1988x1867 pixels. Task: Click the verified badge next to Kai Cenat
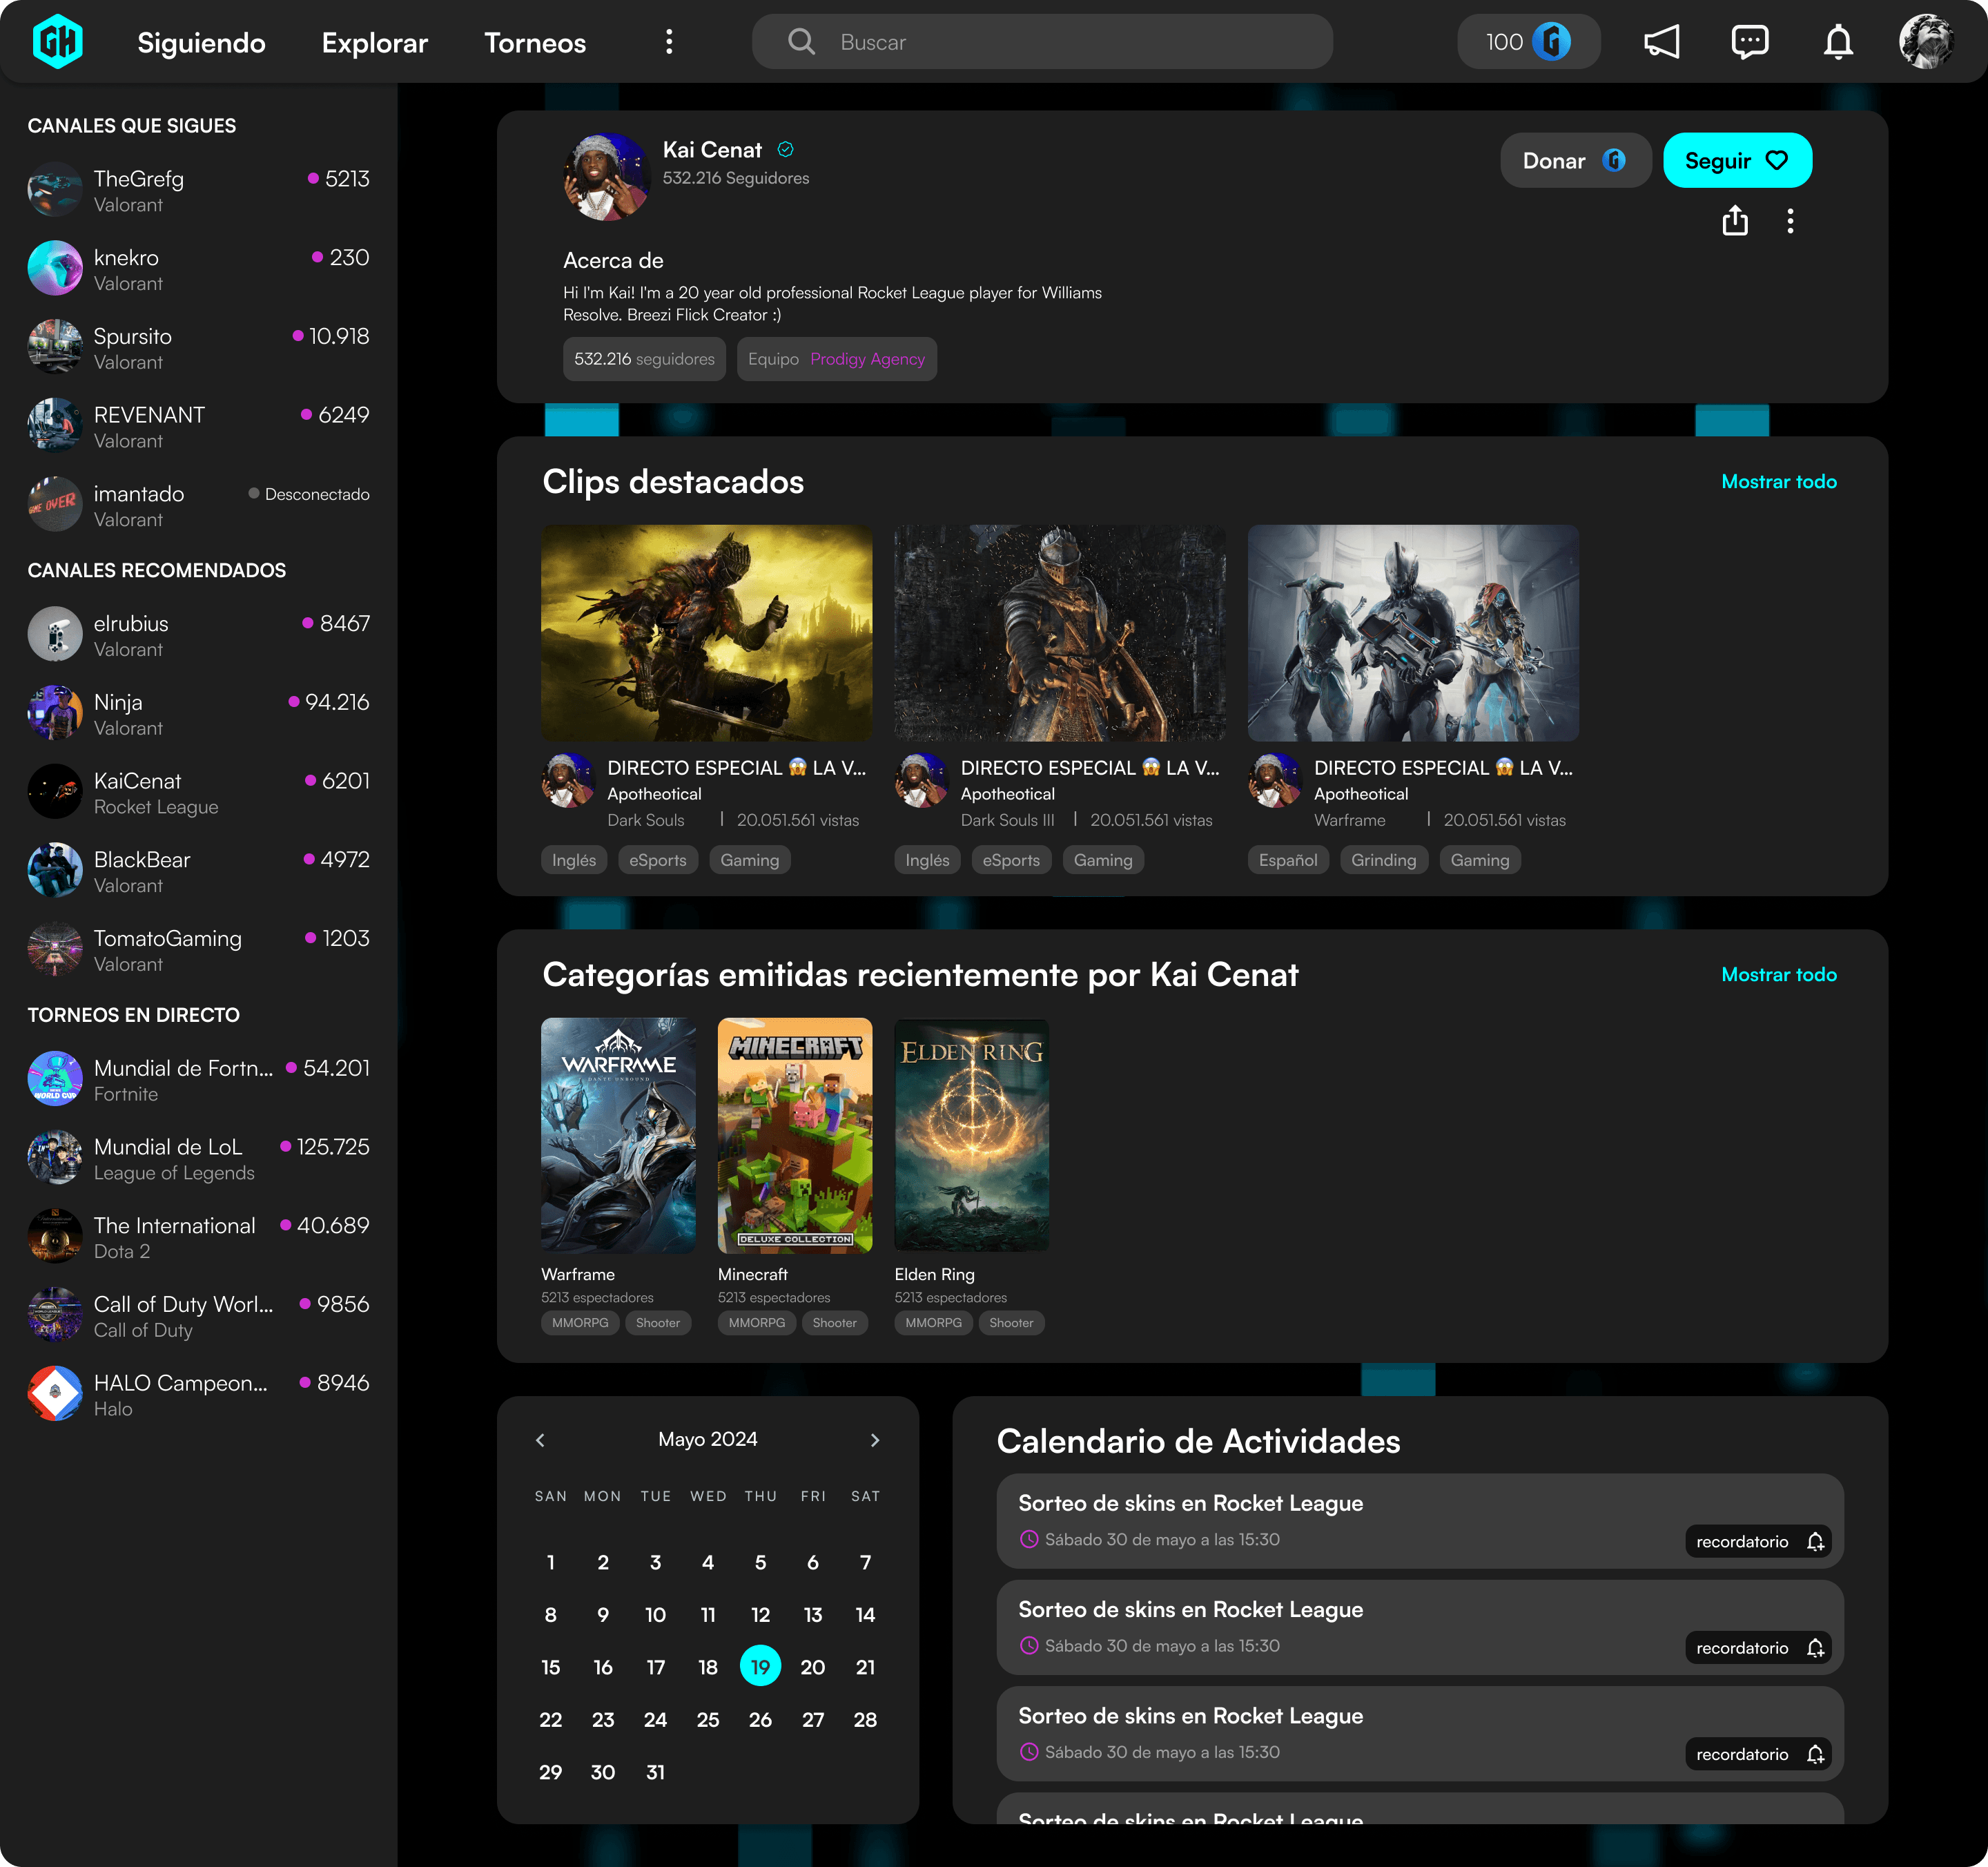pos(786,150)
